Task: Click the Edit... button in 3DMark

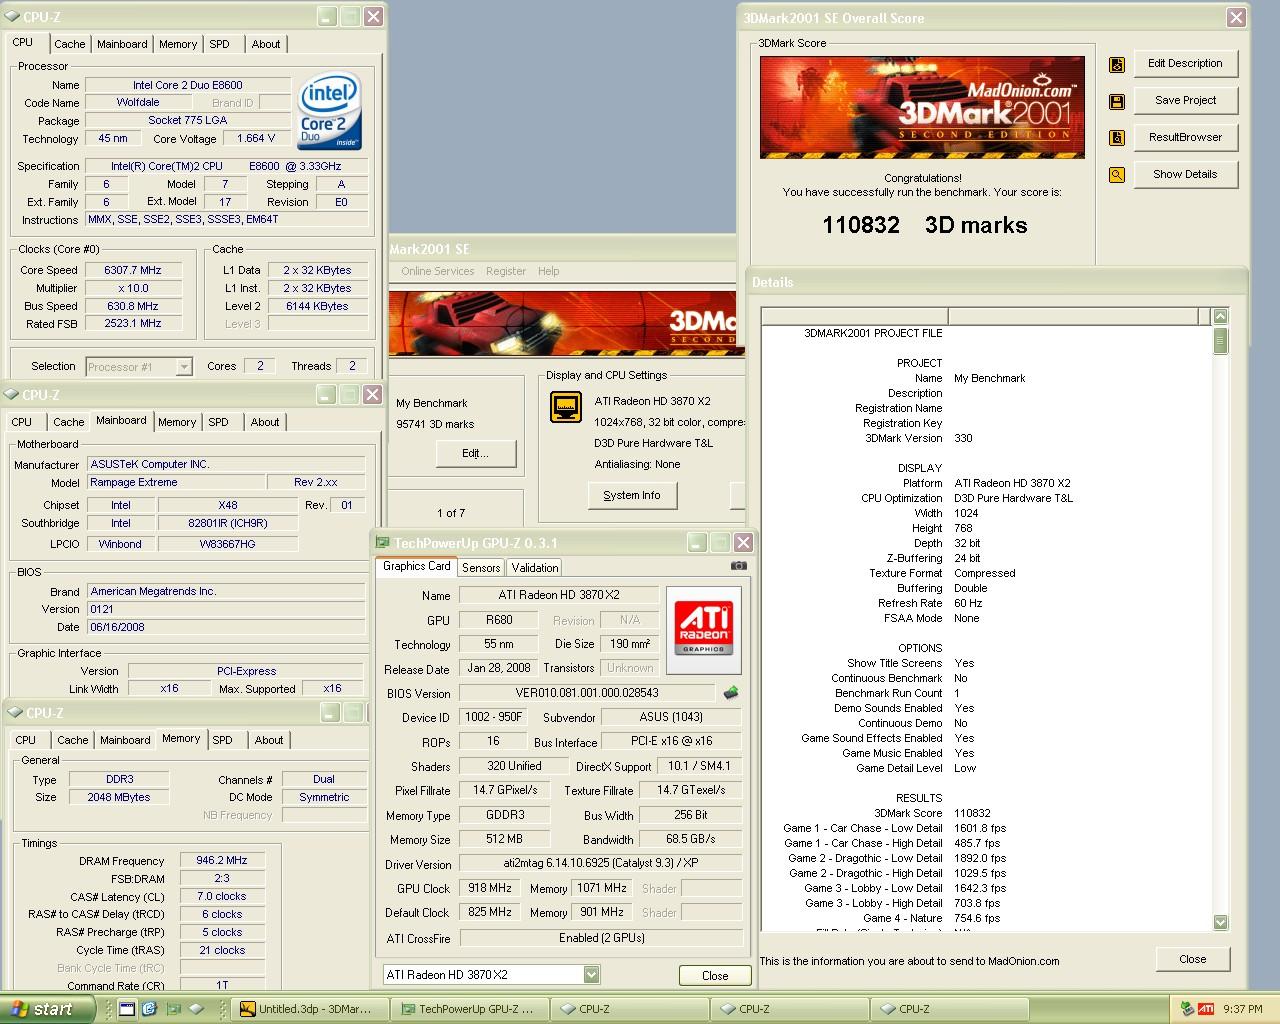Action: coord(476,453)
